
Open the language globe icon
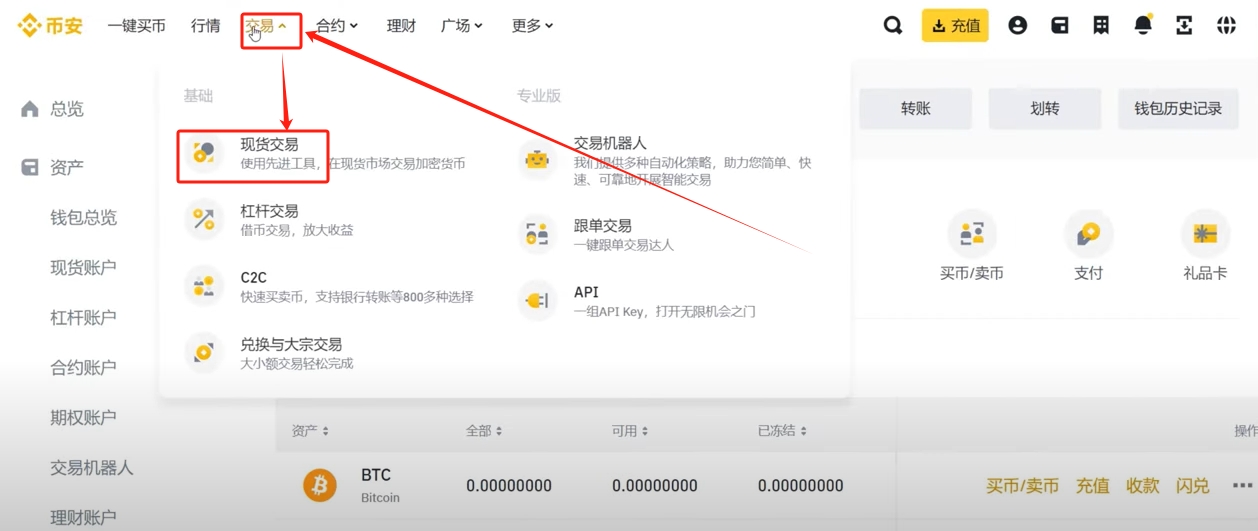point(1226,26)
